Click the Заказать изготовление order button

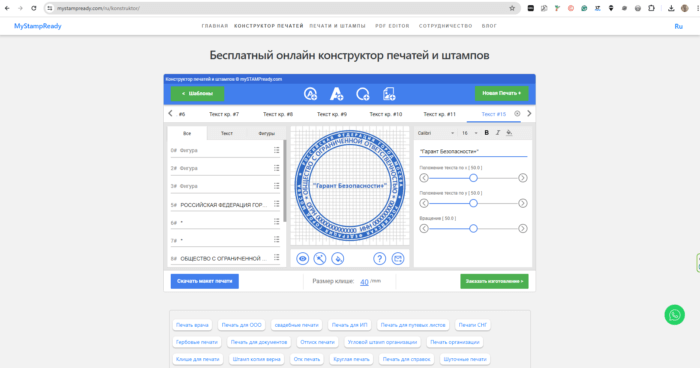point(494,281)
